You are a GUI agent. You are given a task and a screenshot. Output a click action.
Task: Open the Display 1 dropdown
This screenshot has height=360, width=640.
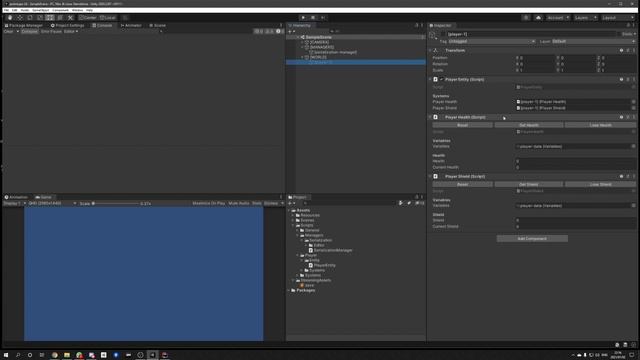[x=14, y=203]
